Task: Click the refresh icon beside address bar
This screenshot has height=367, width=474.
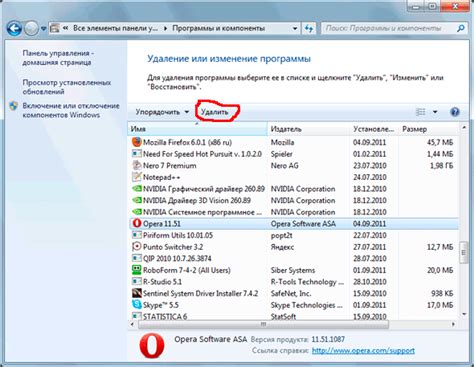Action: tap(309, 29)
